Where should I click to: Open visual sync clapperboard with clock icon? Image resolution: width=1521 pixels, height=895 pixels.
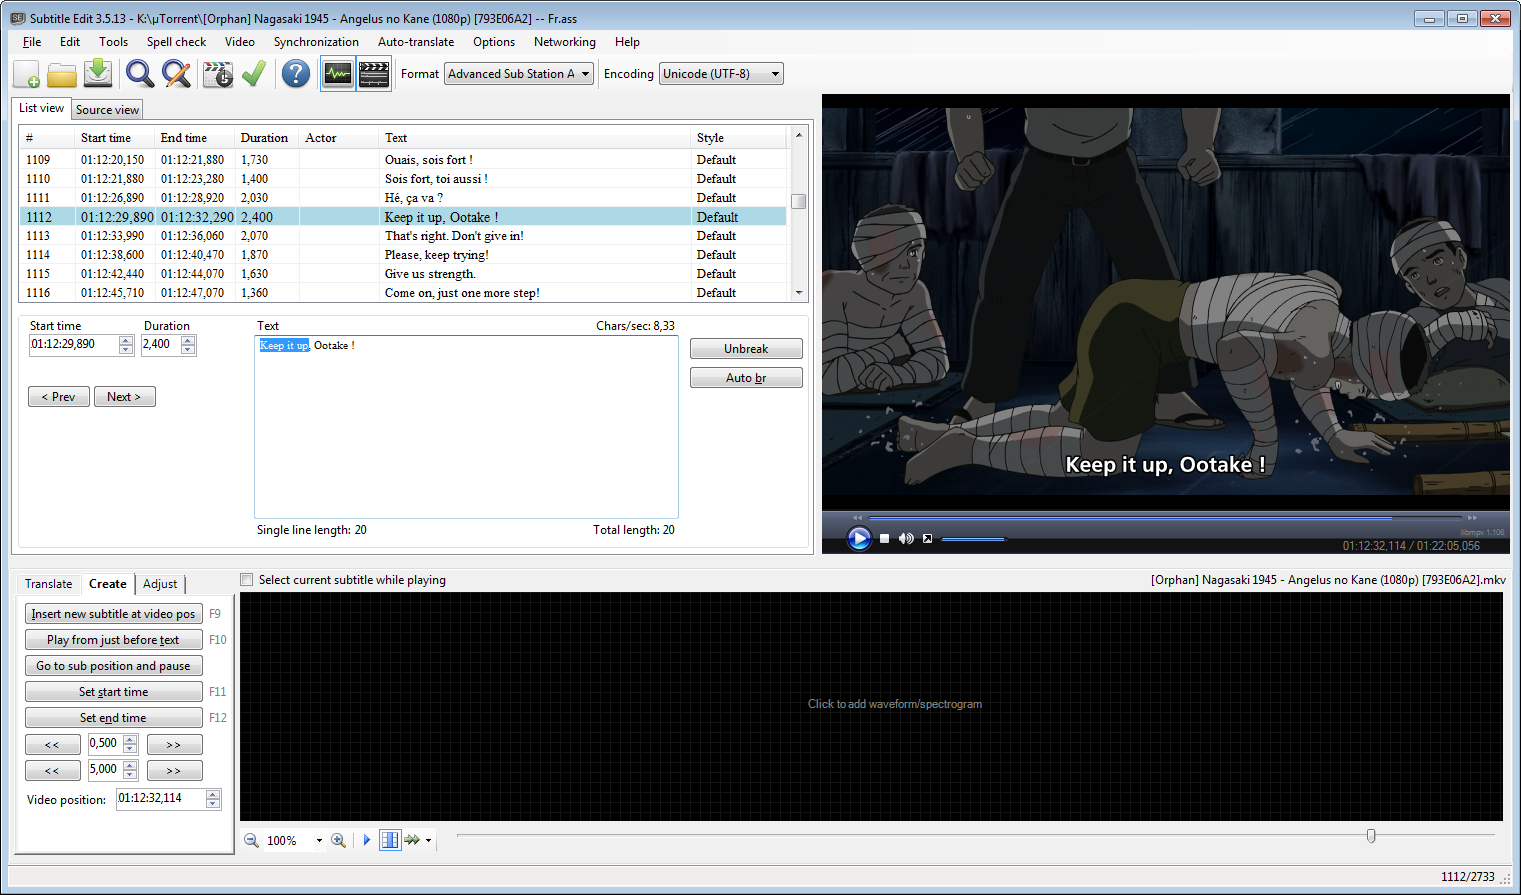(x=218, y=74)
